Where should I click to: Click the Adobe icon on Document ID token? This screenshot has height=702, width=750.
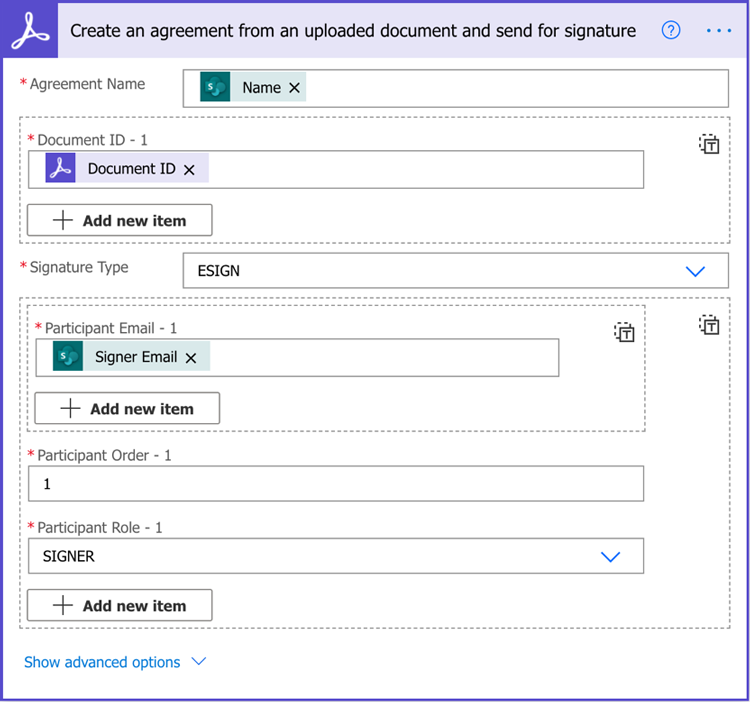click(60, 168)
